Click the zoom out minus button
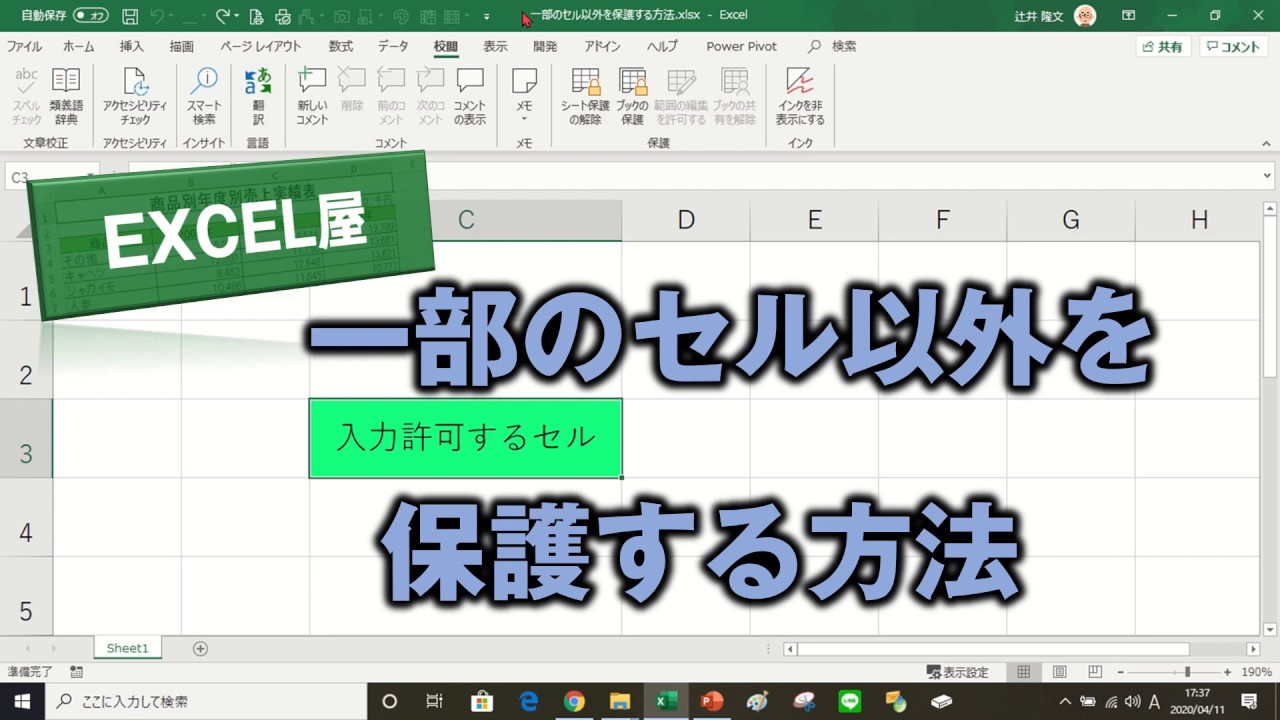The image size is (1280, 720). click(1123, 672)
